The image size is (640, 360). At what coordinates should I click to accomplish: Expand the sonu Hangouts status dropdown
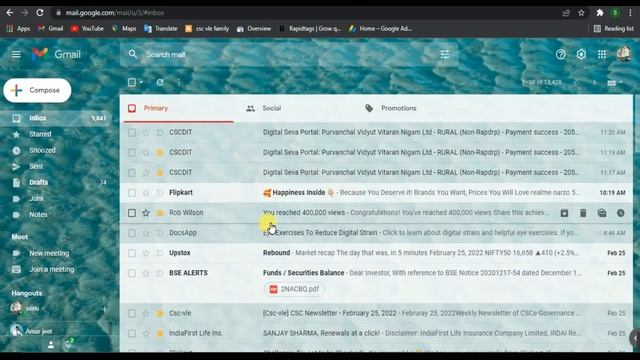point(43,309)
